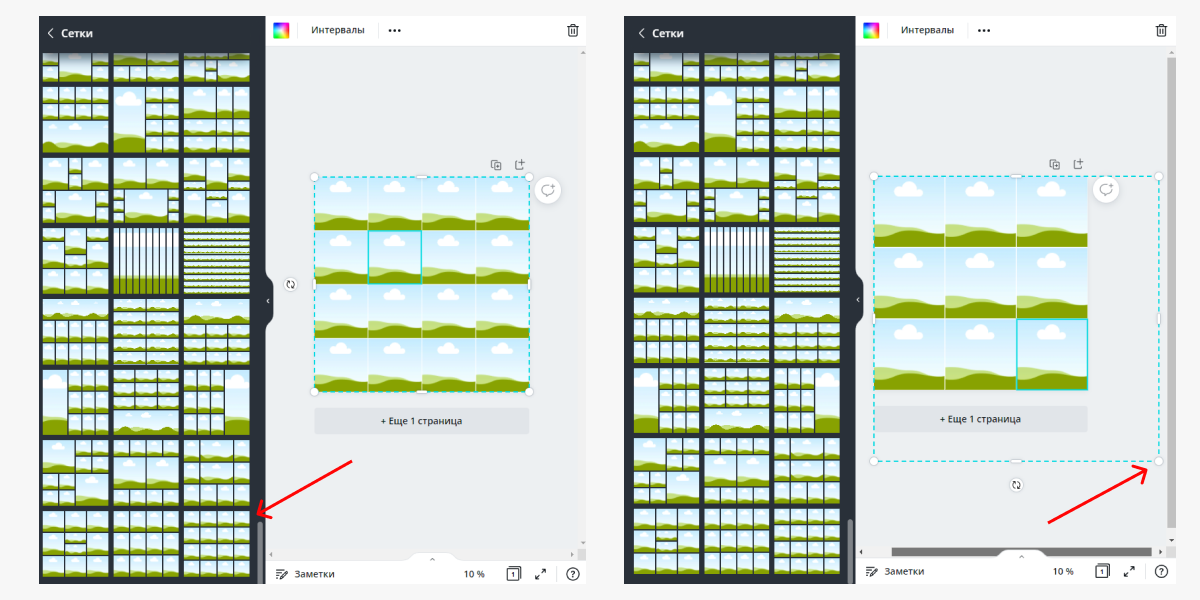The height and width of the screenshot is (600, 1200).
Task: Open the 10 % zoom menu in the left editor
Action: pyautogui.click(x=474, y=573)
